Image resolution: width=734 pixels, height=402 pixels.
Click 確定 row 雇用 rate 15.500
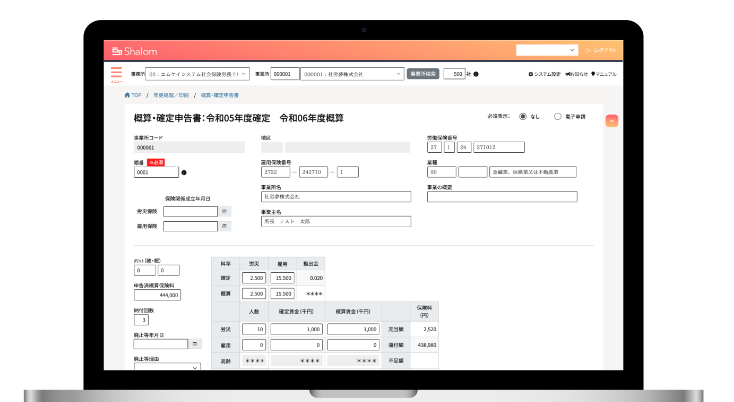282,278
